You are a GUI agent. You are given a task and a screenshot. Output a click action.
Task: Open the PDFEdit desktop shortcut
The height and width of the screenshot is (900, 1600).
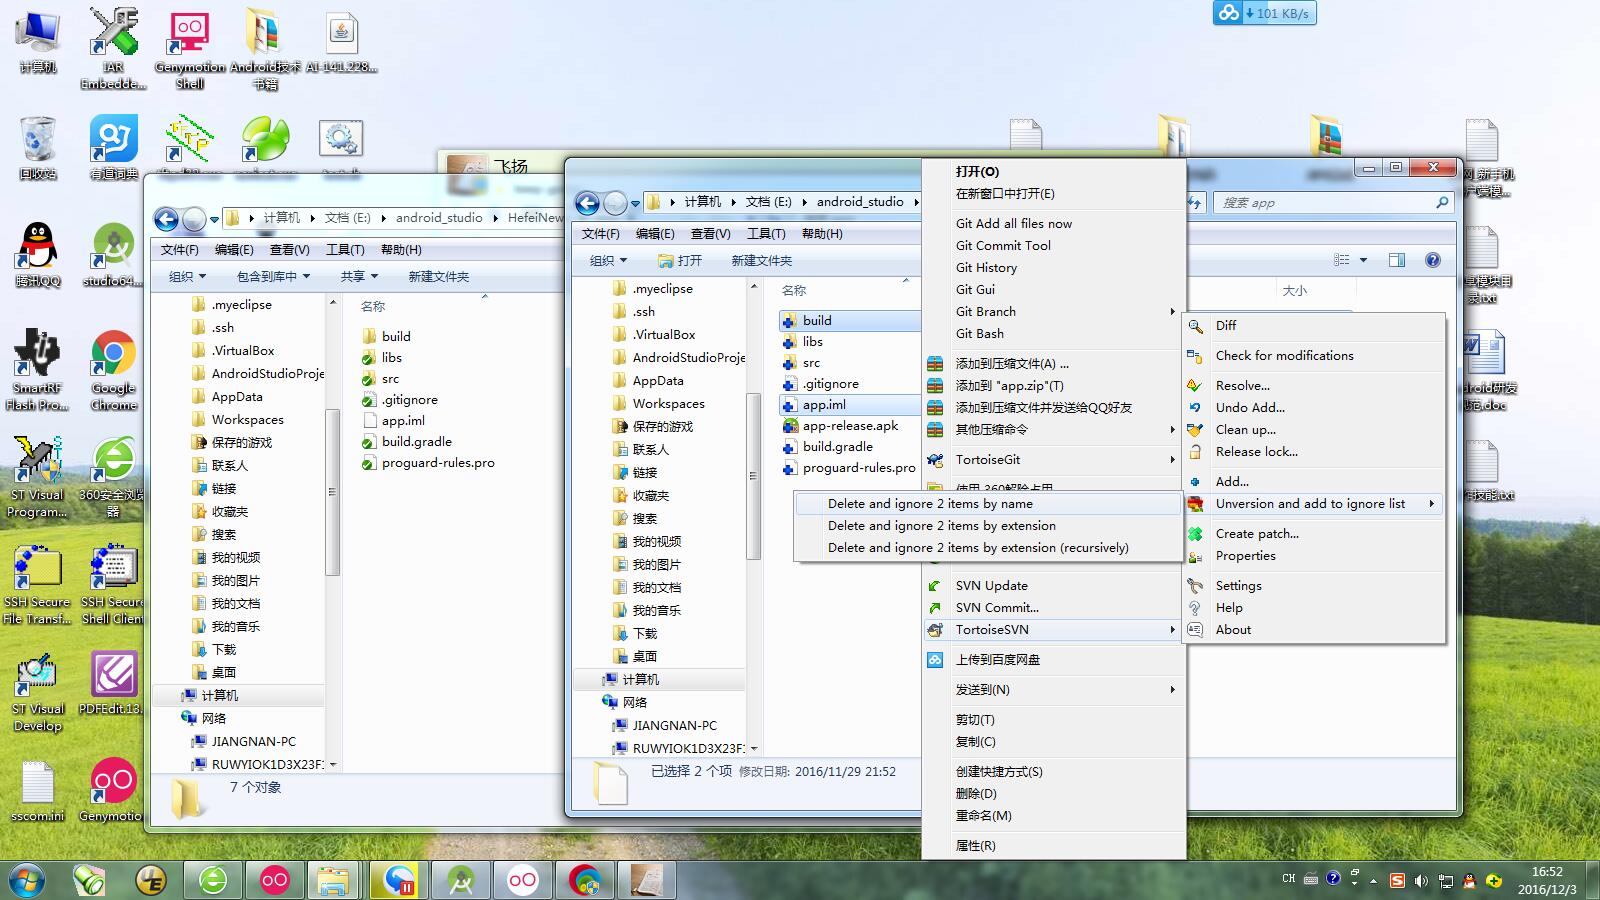click(x=113, y=683)
